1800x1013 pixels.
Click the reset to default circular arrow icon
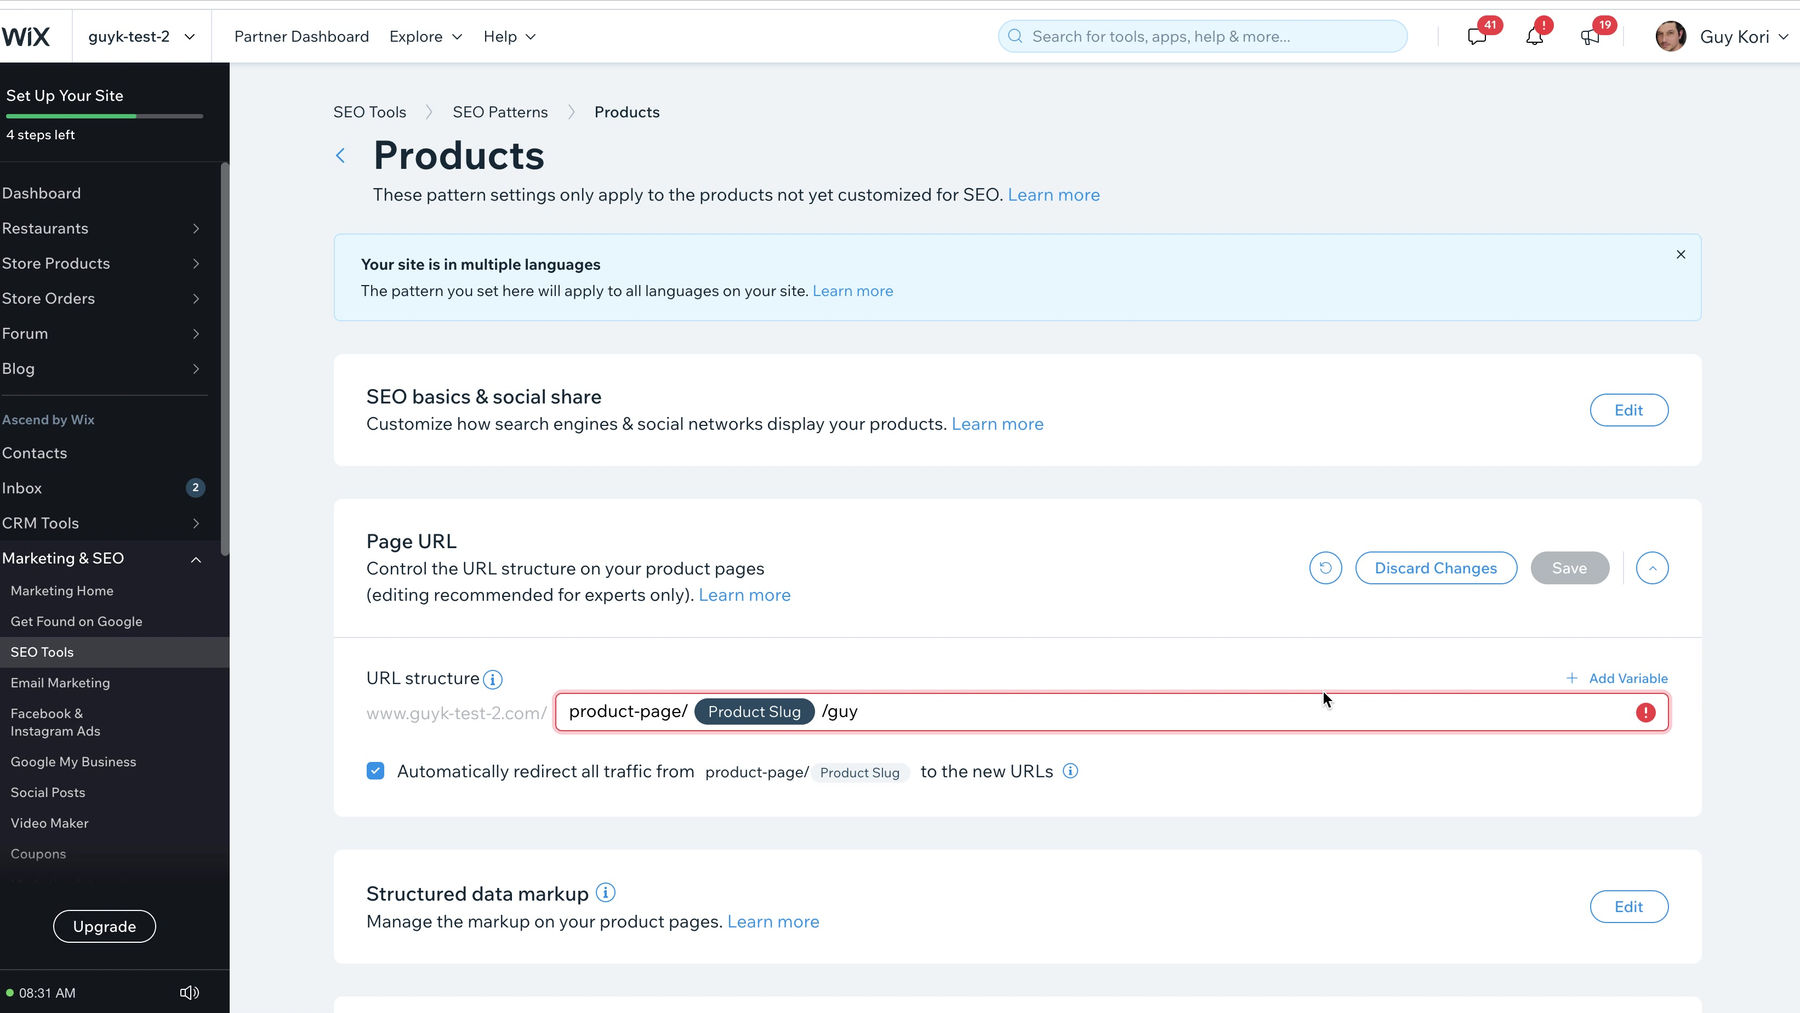click(1325, 568)
